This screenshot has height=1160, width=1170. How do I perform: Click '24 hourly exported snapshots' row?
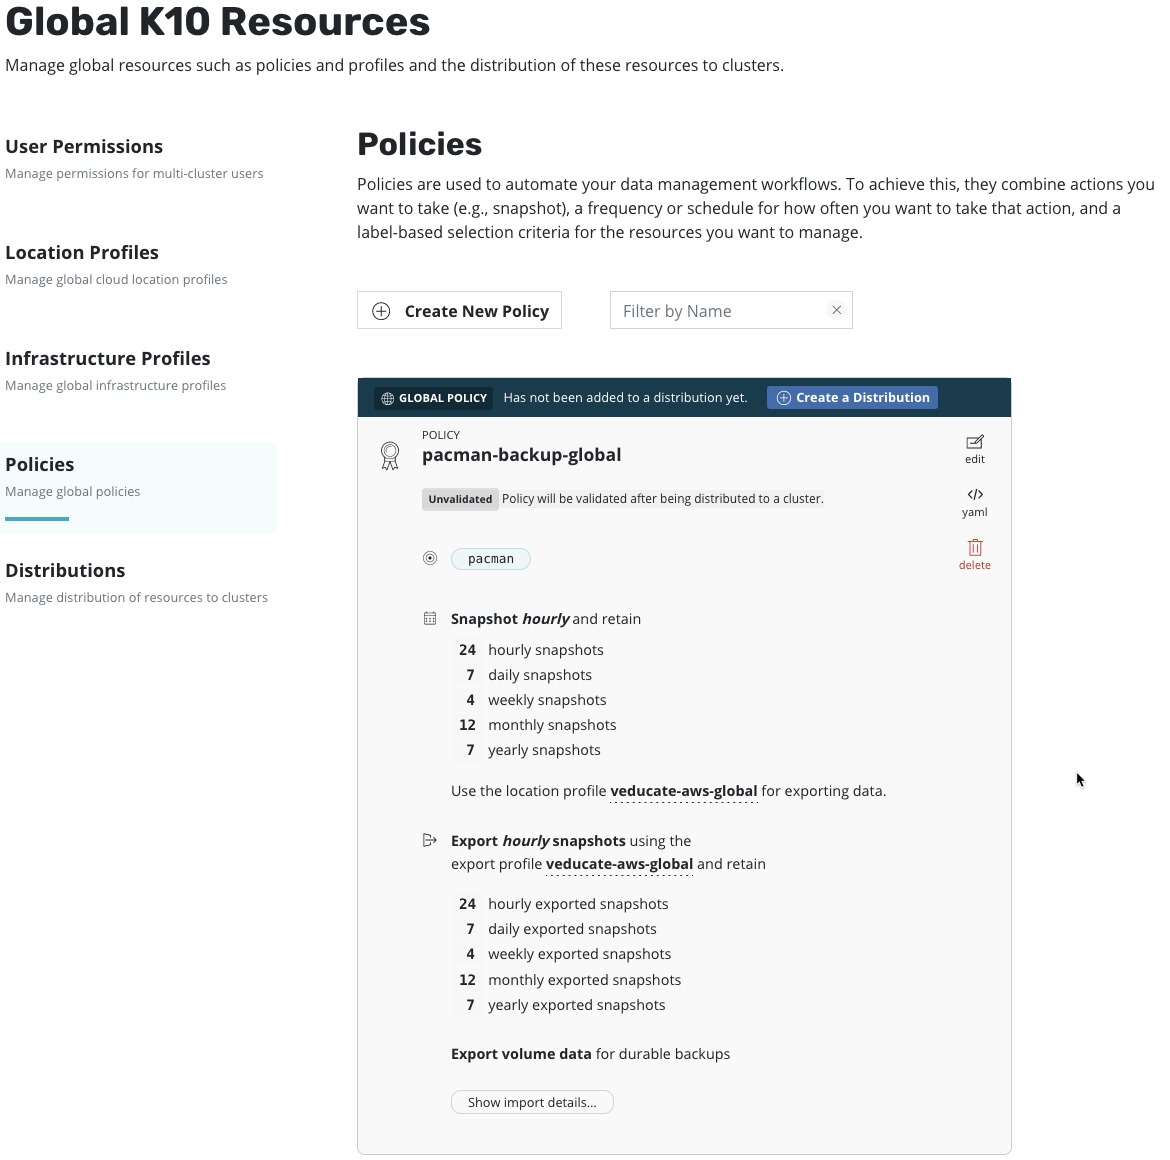pyautogui.click(x=563, y=903)
